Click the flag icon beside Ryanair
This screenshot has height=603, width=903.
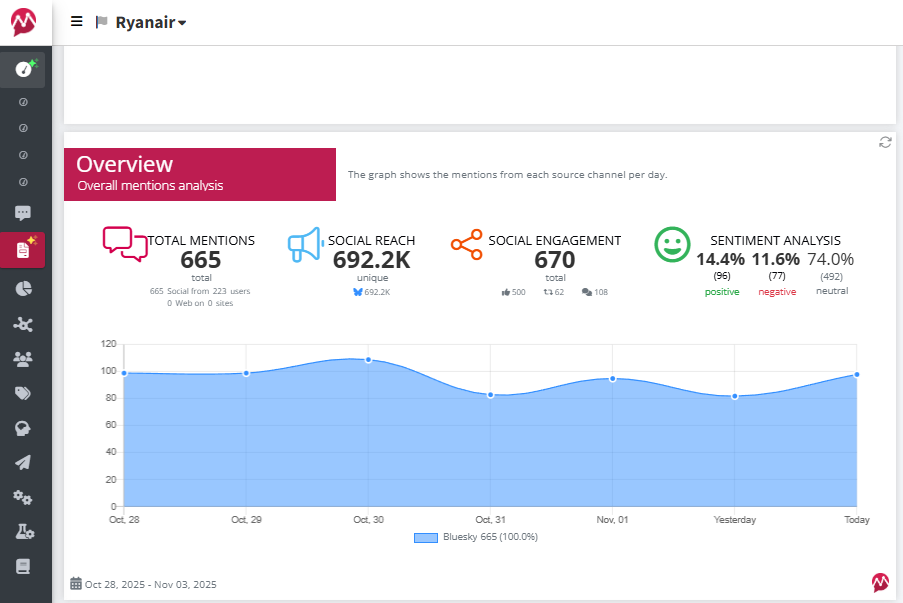click(x=101, y=22)
